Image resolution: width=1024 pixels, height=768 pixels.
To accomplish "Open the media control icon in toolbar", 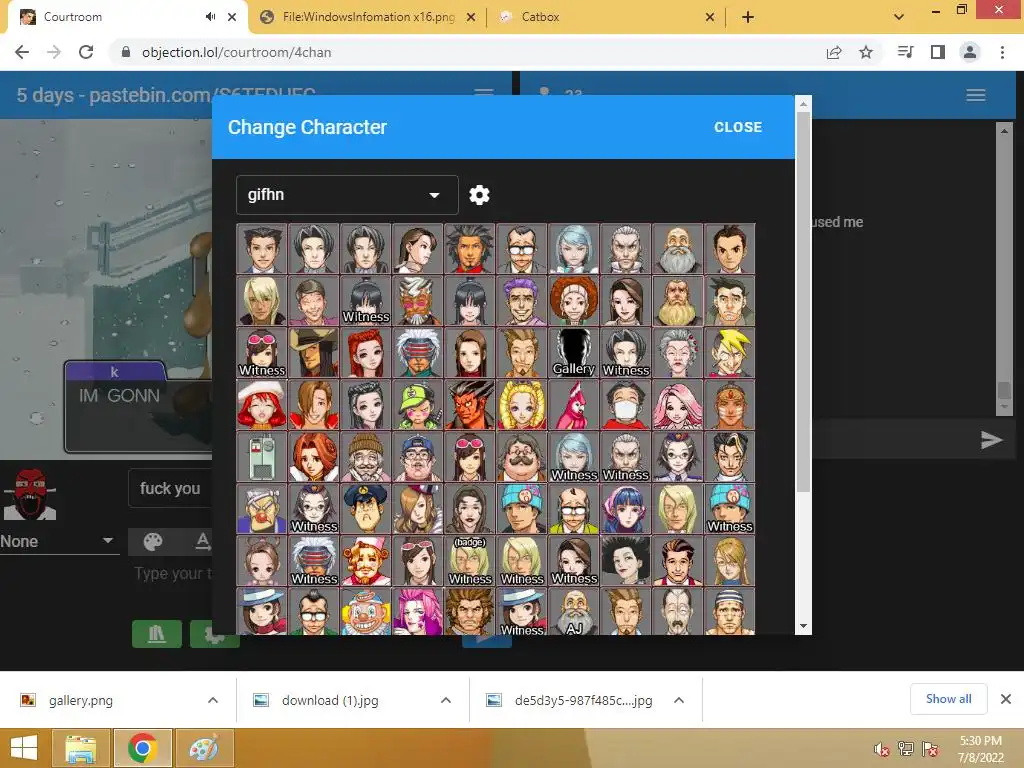I will pos(906,52).
